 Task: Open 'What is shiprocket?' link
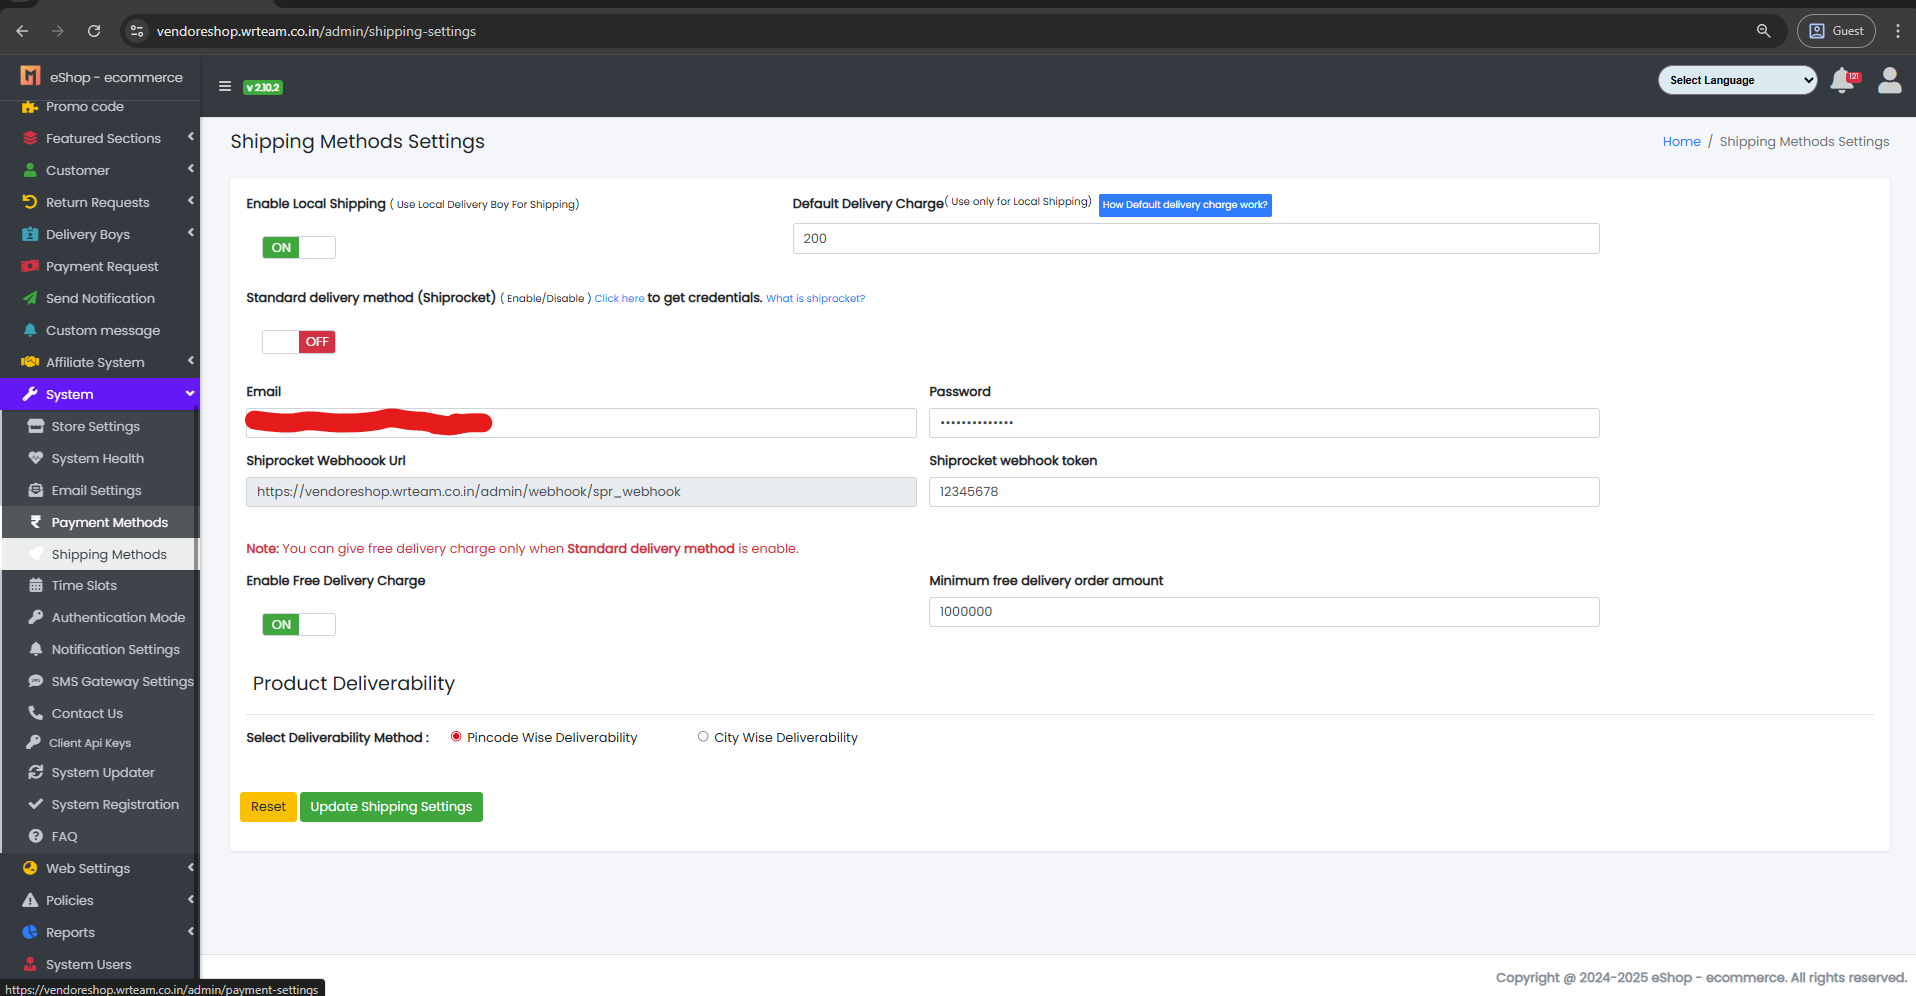click(x=815, y=298)
